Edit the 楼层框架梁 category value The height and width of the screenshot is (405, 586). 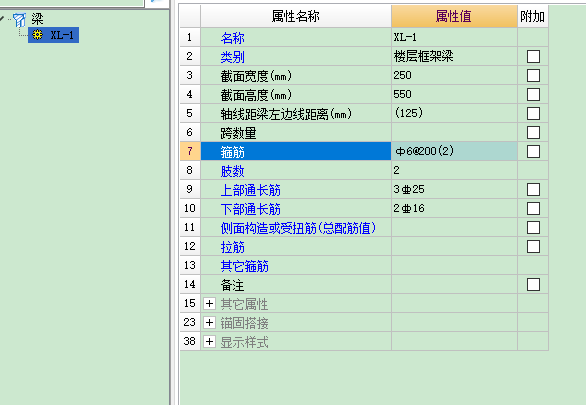click(454, 56)
